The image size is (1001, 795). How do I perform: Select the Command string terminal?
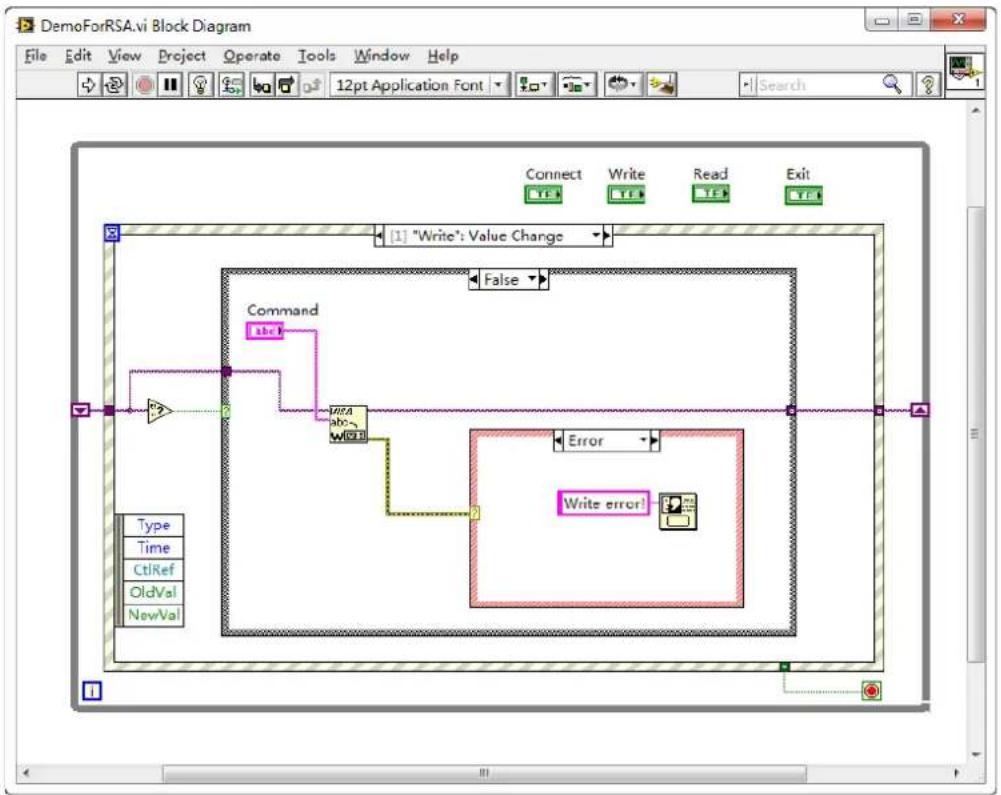pyautogui.click(x=265, y=331)
